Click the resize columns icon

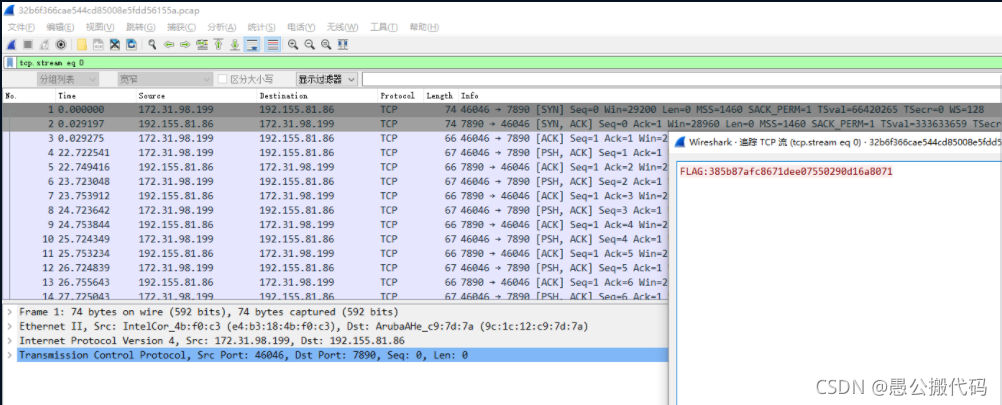pos(343,45)
